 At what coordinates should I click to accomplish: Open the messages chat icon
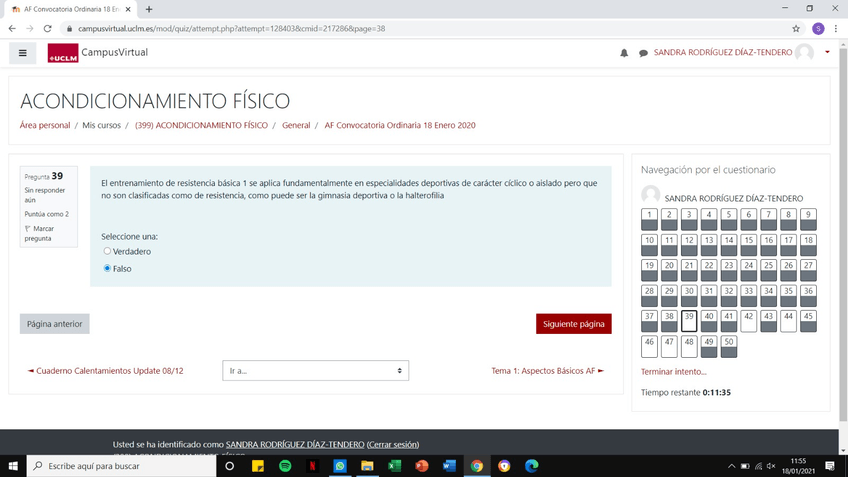[643, 53]
